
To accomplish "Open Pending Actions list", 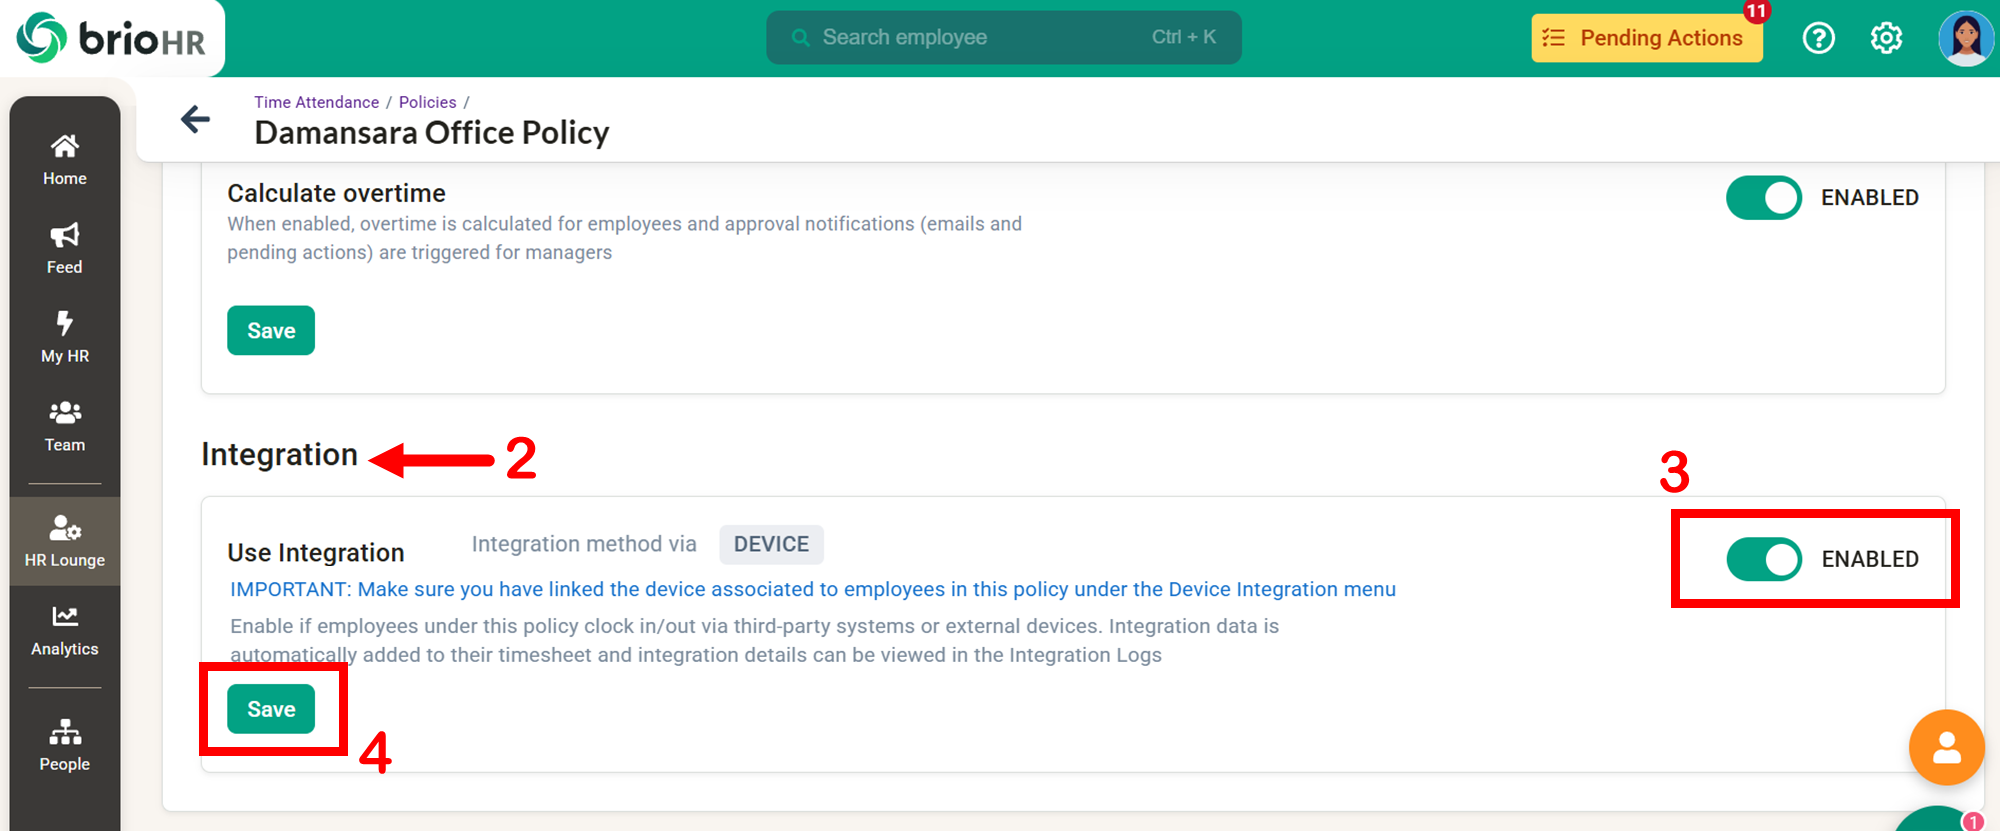I will [x=1646, y=38].
